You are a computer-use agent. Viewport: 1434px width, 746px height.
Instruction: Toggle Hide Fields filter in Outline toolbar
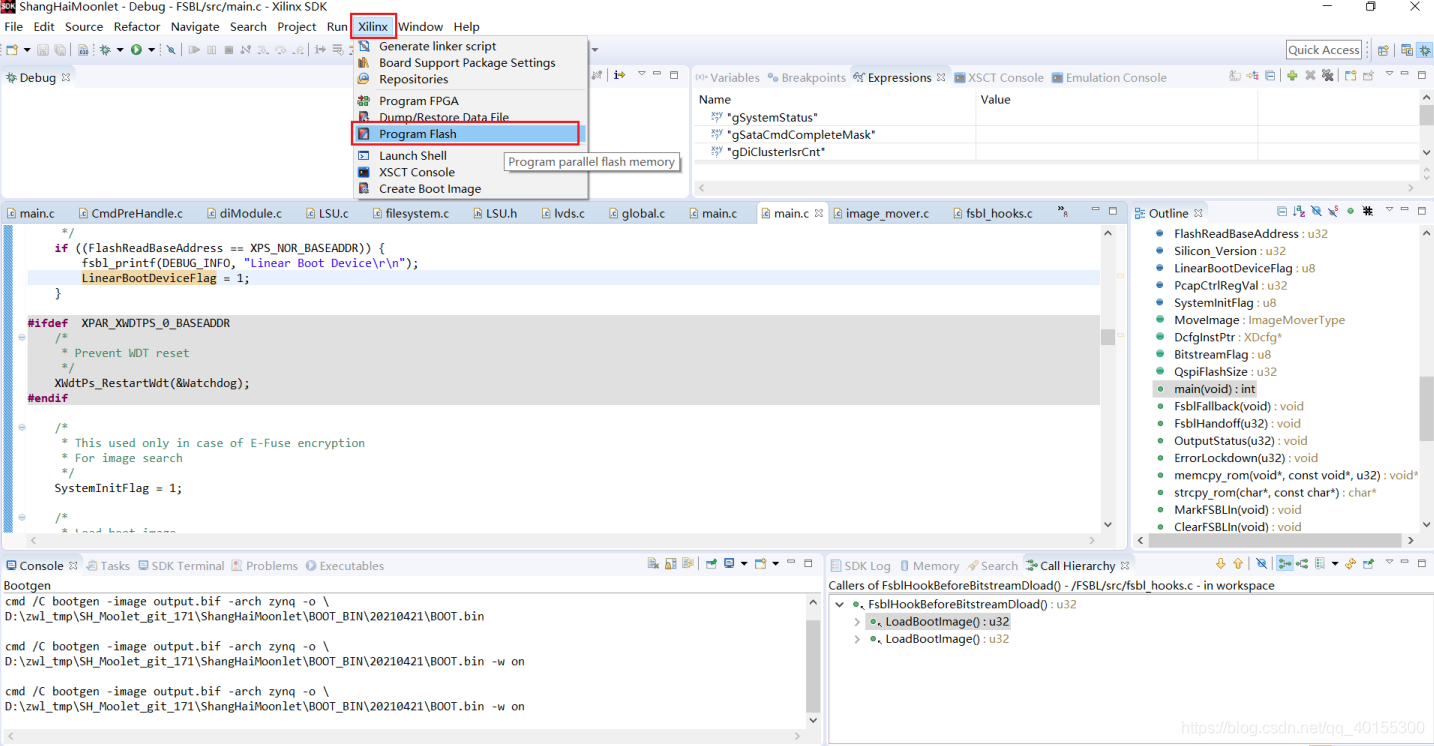coord(1316,211)
